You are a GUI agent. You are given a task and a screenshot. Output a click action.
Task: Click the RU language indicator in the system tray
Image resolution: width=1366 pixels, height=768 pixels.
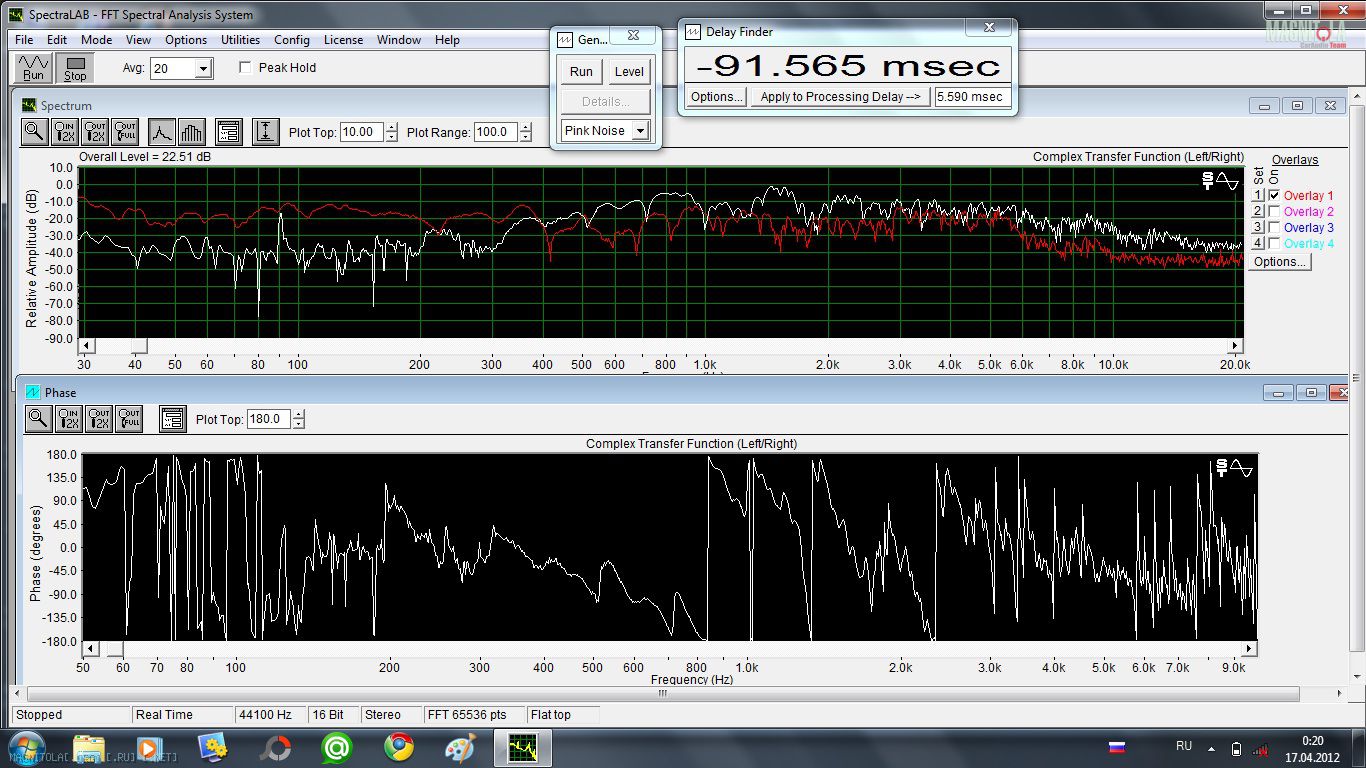point(1184,746)
